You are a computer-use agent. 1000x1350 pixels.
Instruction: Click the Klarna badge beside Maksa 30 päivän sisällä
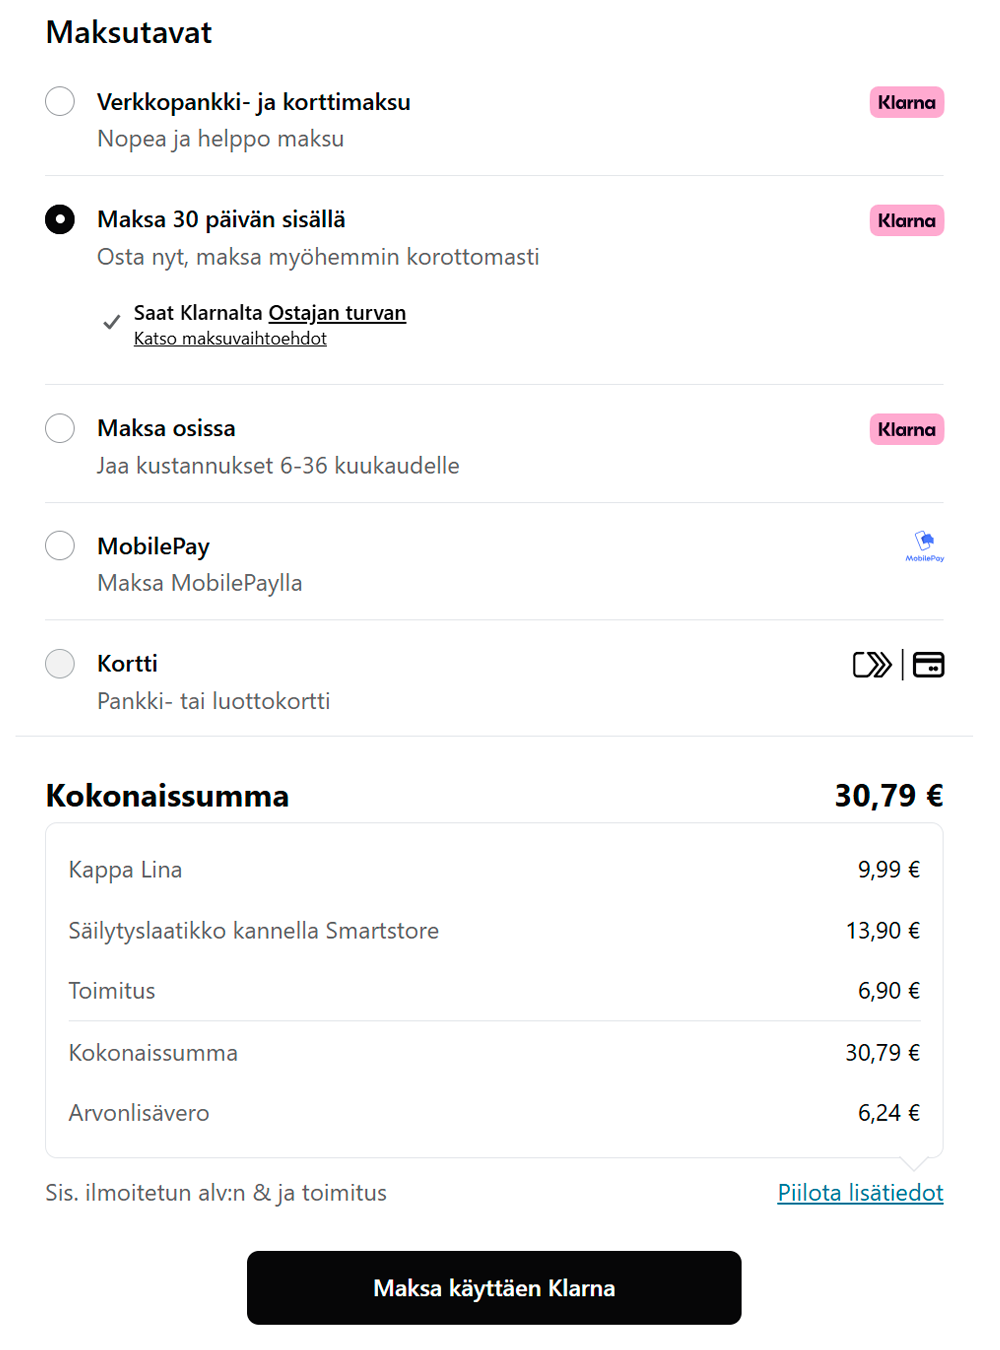click(906, 220)
